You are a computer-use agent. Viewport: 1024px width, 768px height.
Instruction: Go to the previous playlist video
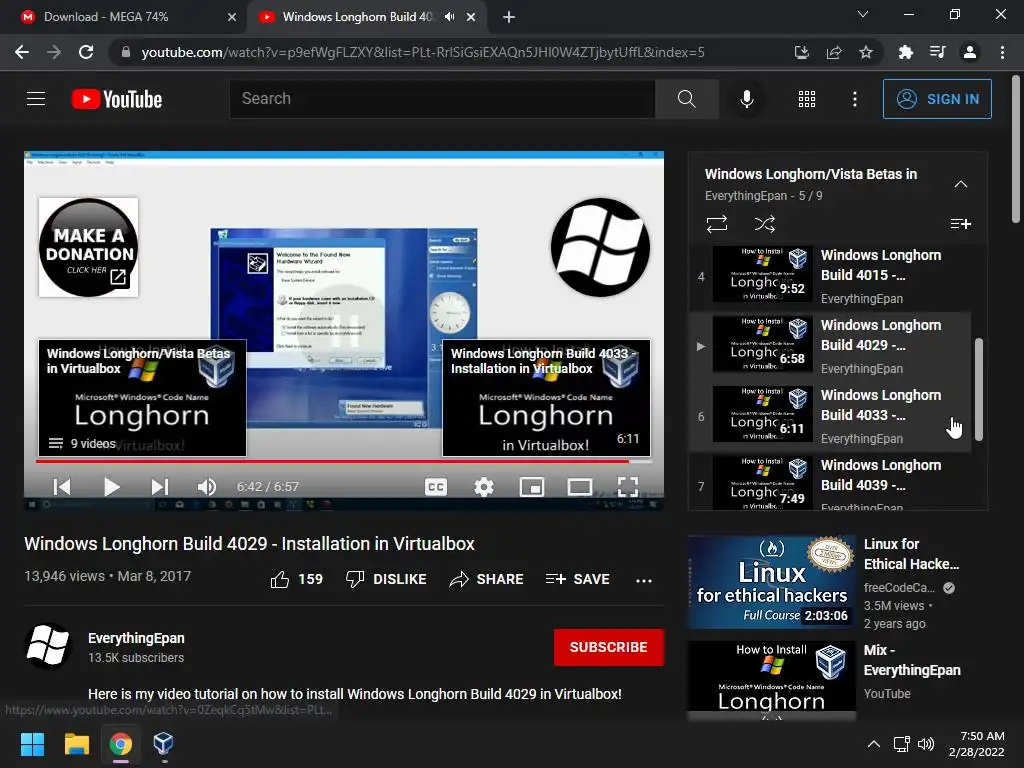click(62, 487)
